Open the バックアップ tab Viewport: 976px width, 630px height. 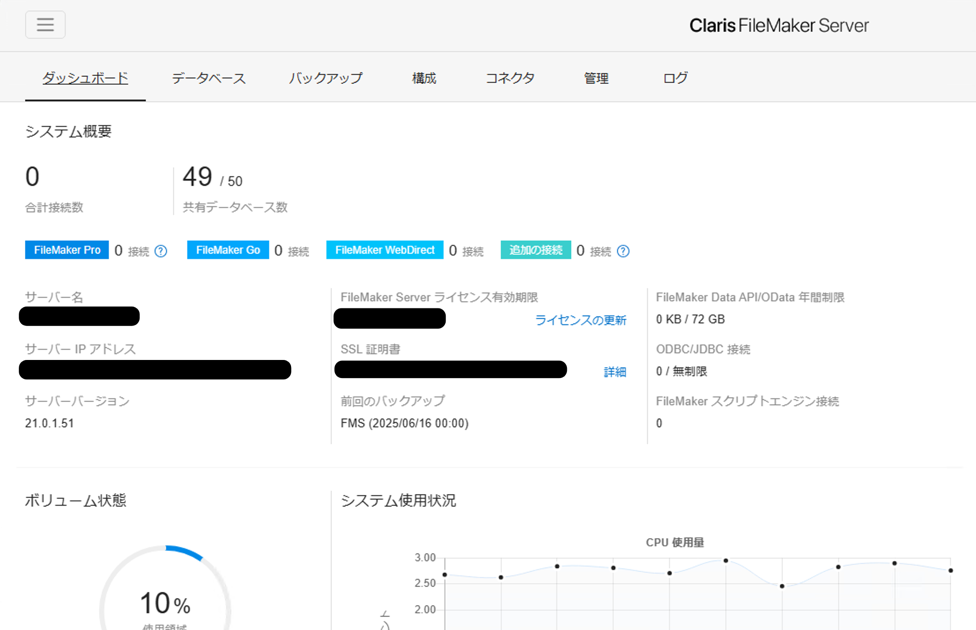(x=326, y=78)
